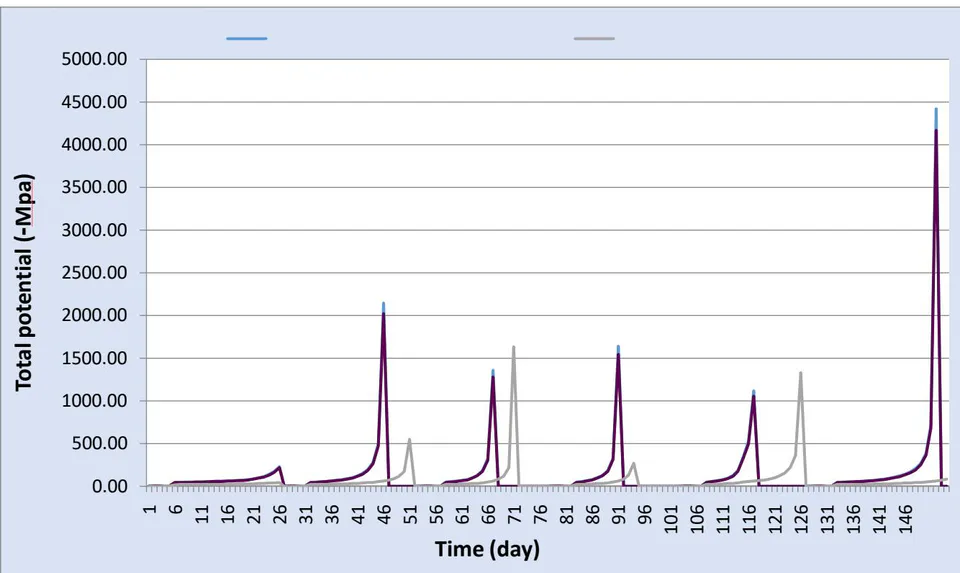Viewport: 960px width, 573px height.
Task: Click the x-axis tick label 111
Action: point(723,519)
